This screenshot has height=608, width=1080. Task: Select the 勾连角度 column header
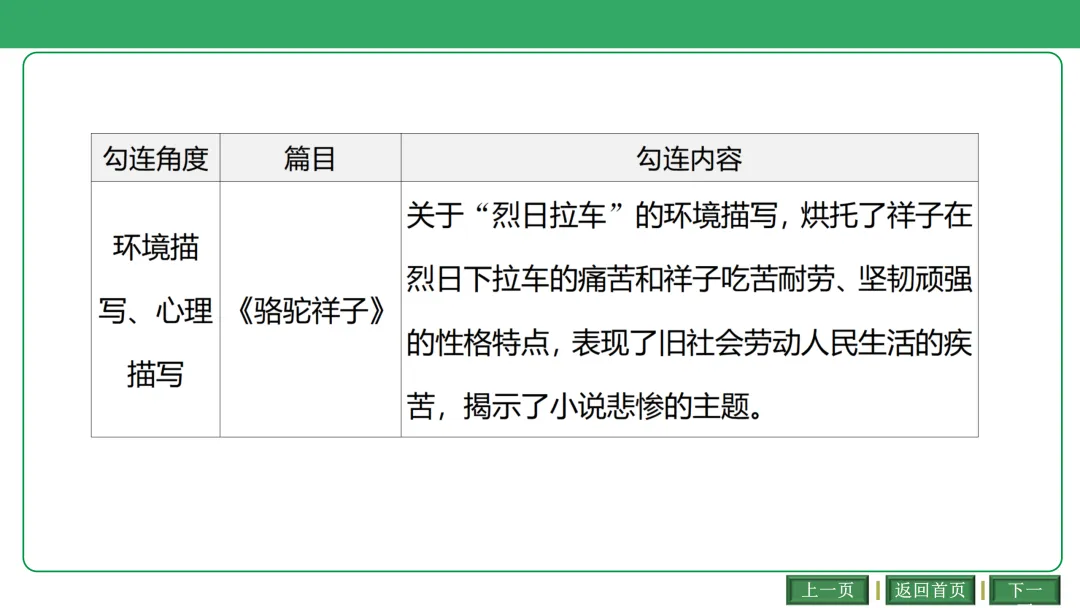[x=156, y=158]
